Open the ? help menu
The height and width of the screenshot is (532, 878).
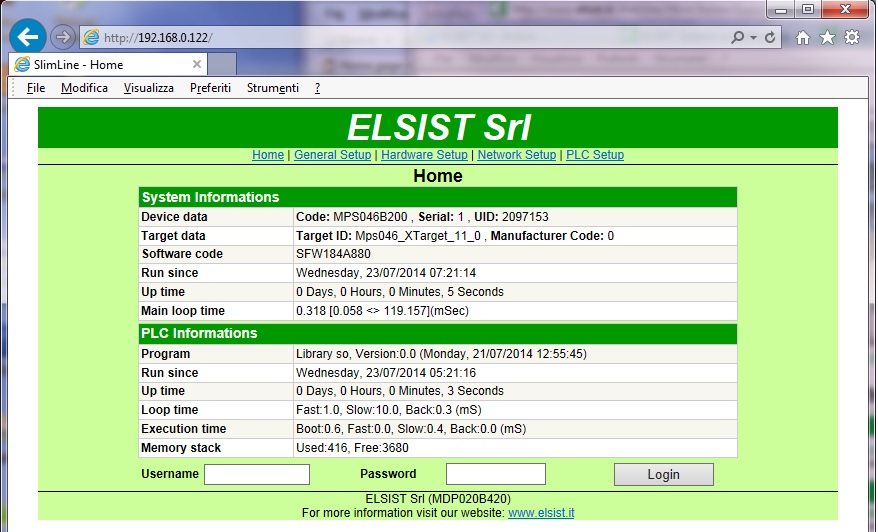pos(317,88)
